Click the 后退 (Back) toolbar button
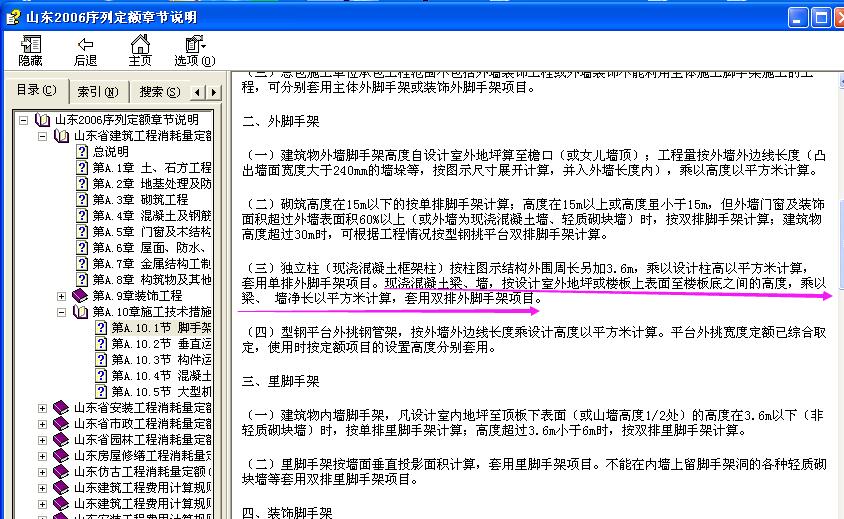The image size is (844, 519). (85, 51)
